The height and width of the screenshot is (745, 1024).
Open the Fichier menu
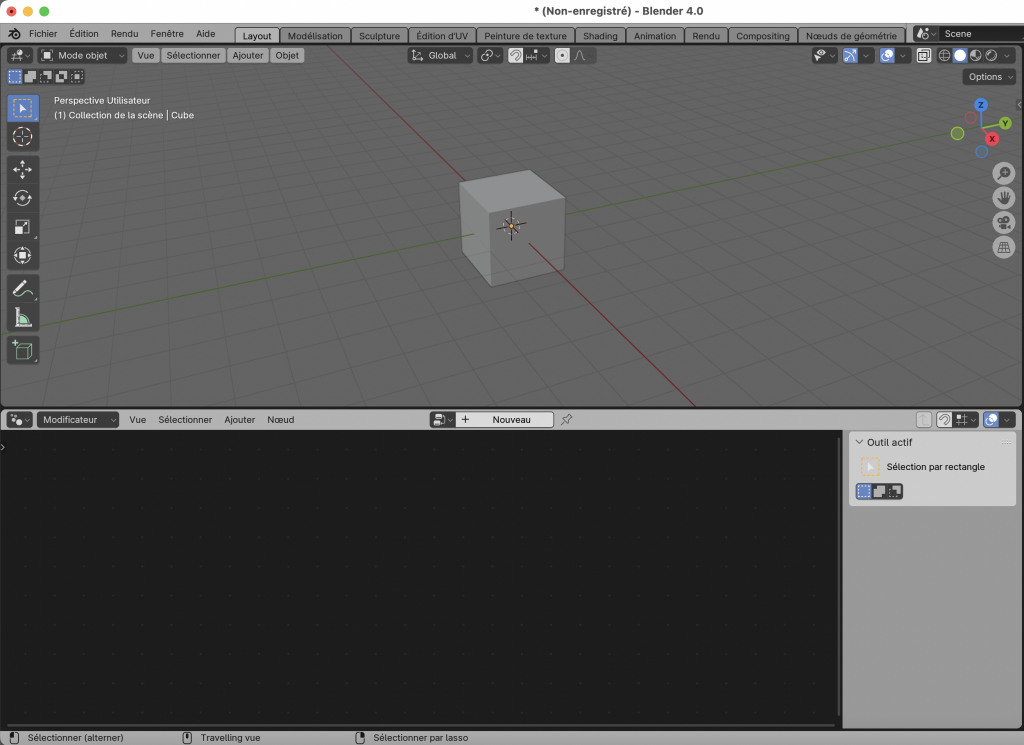pyautogui.click(x=43, y=34)
